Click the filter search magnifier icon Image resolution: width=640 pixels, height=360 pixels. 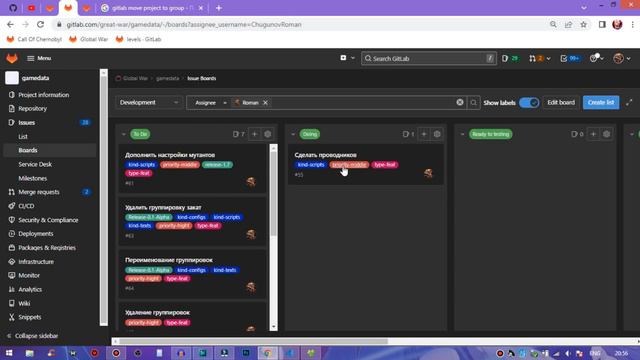473,102
